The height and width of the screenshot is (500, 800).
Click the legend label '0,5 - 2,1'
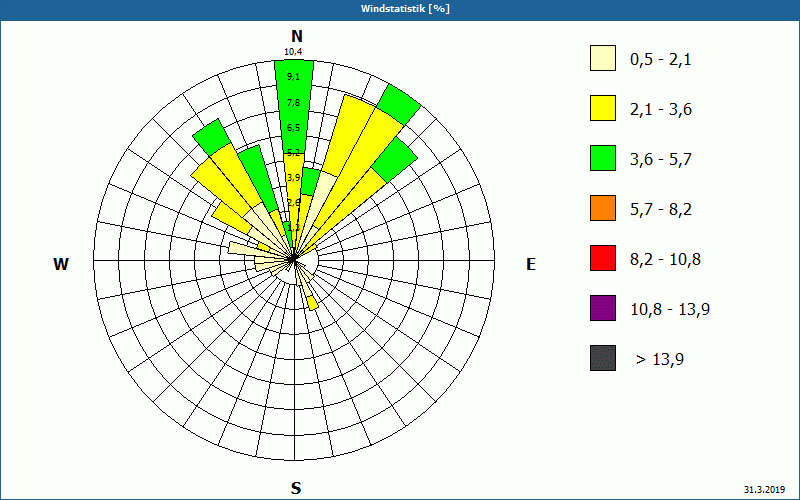(661, 60)
